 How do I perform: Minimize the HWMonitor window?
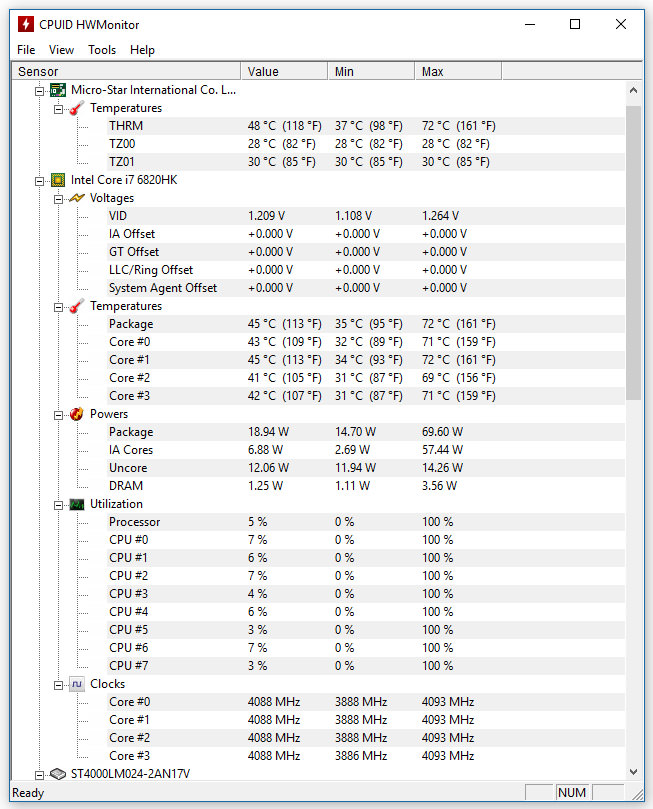[530, 24]
